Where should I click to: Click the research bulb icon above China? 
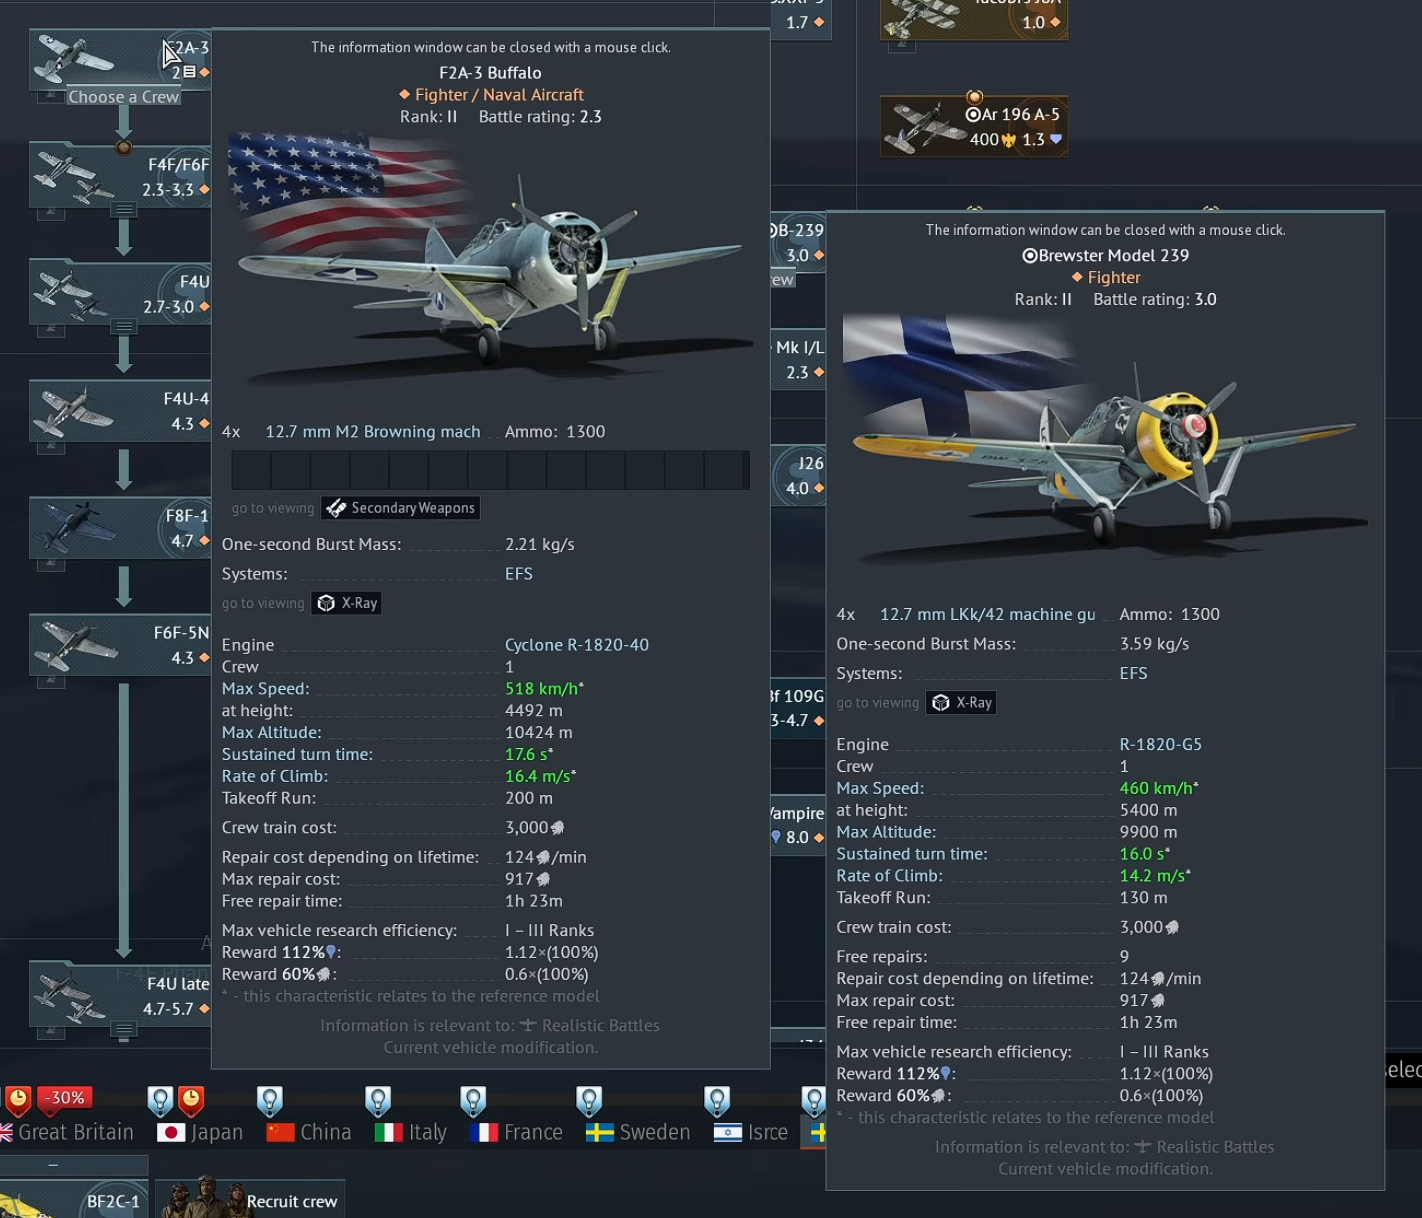click(270, 1101)
